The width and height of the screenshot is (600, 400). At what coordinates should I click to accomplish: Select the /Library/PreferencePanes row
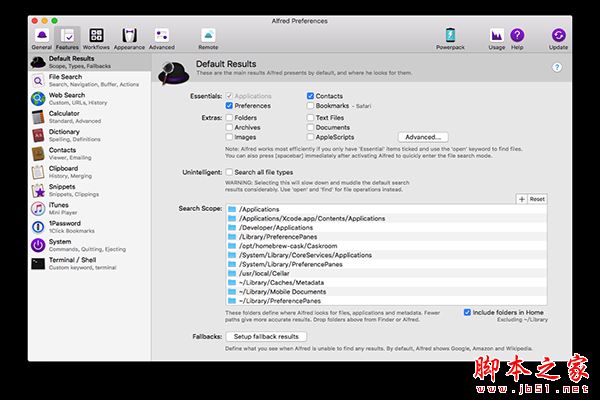click(x=386, y=237)
